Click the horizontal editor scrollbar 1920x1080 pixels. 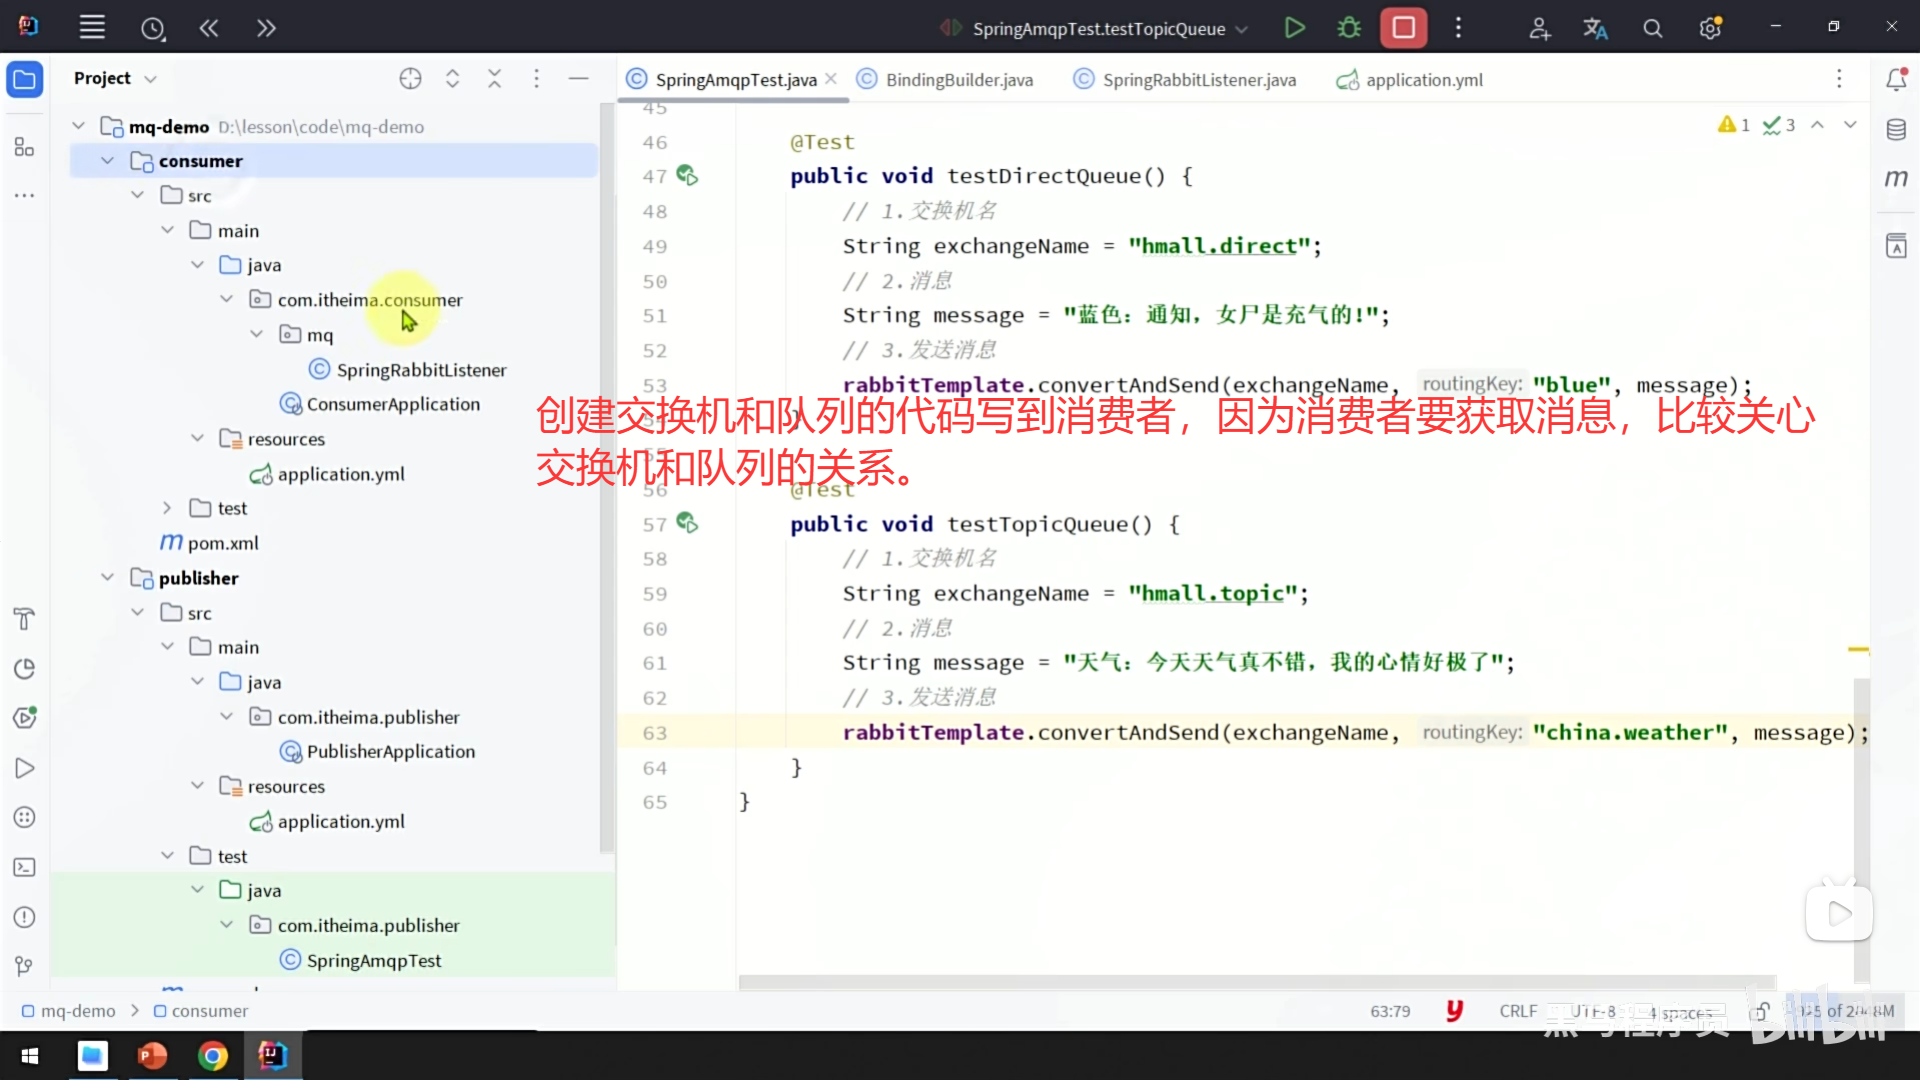coord(1256,982)
